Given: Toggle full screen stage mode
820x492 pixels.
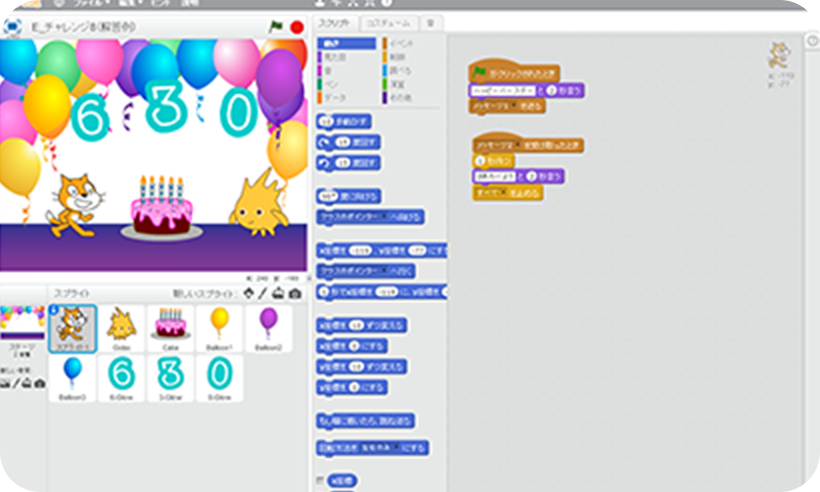Looking at the screenshot, I should tap(13, 27).
